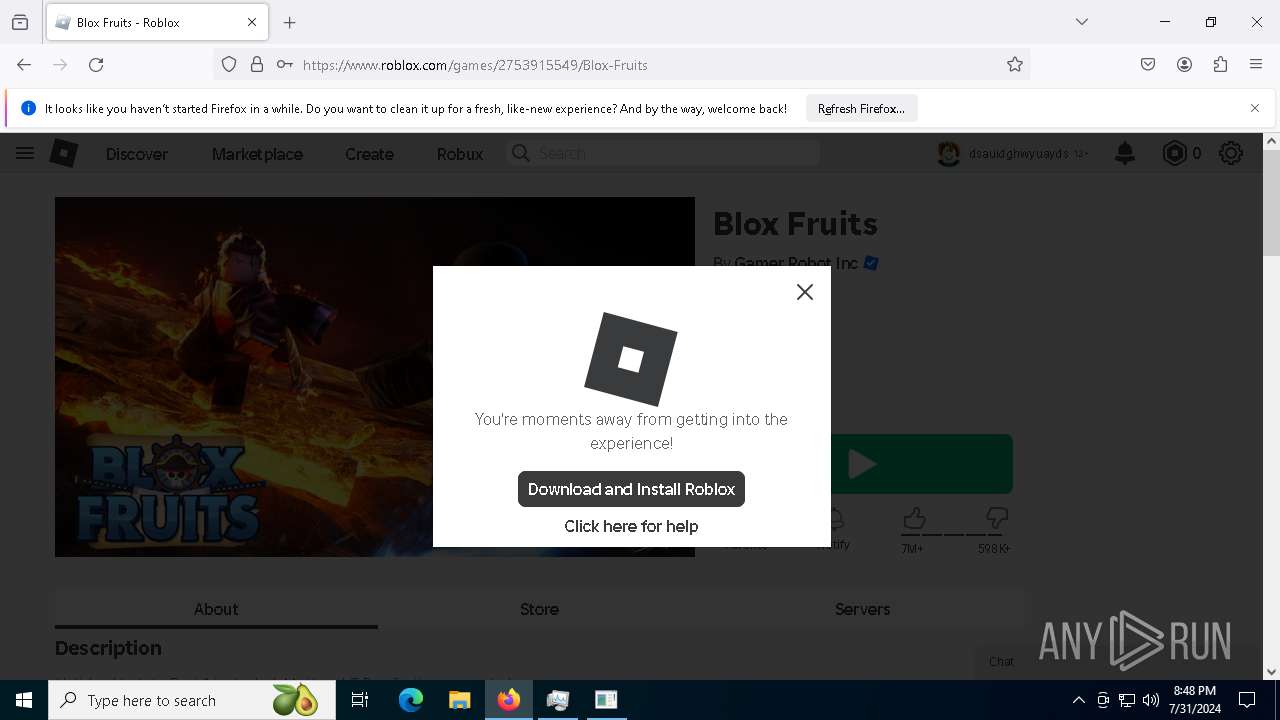Viewport: 1280px width, 720px height.
Task: Dislike the game with thumbs down
Action: click(x=997, y=518)
